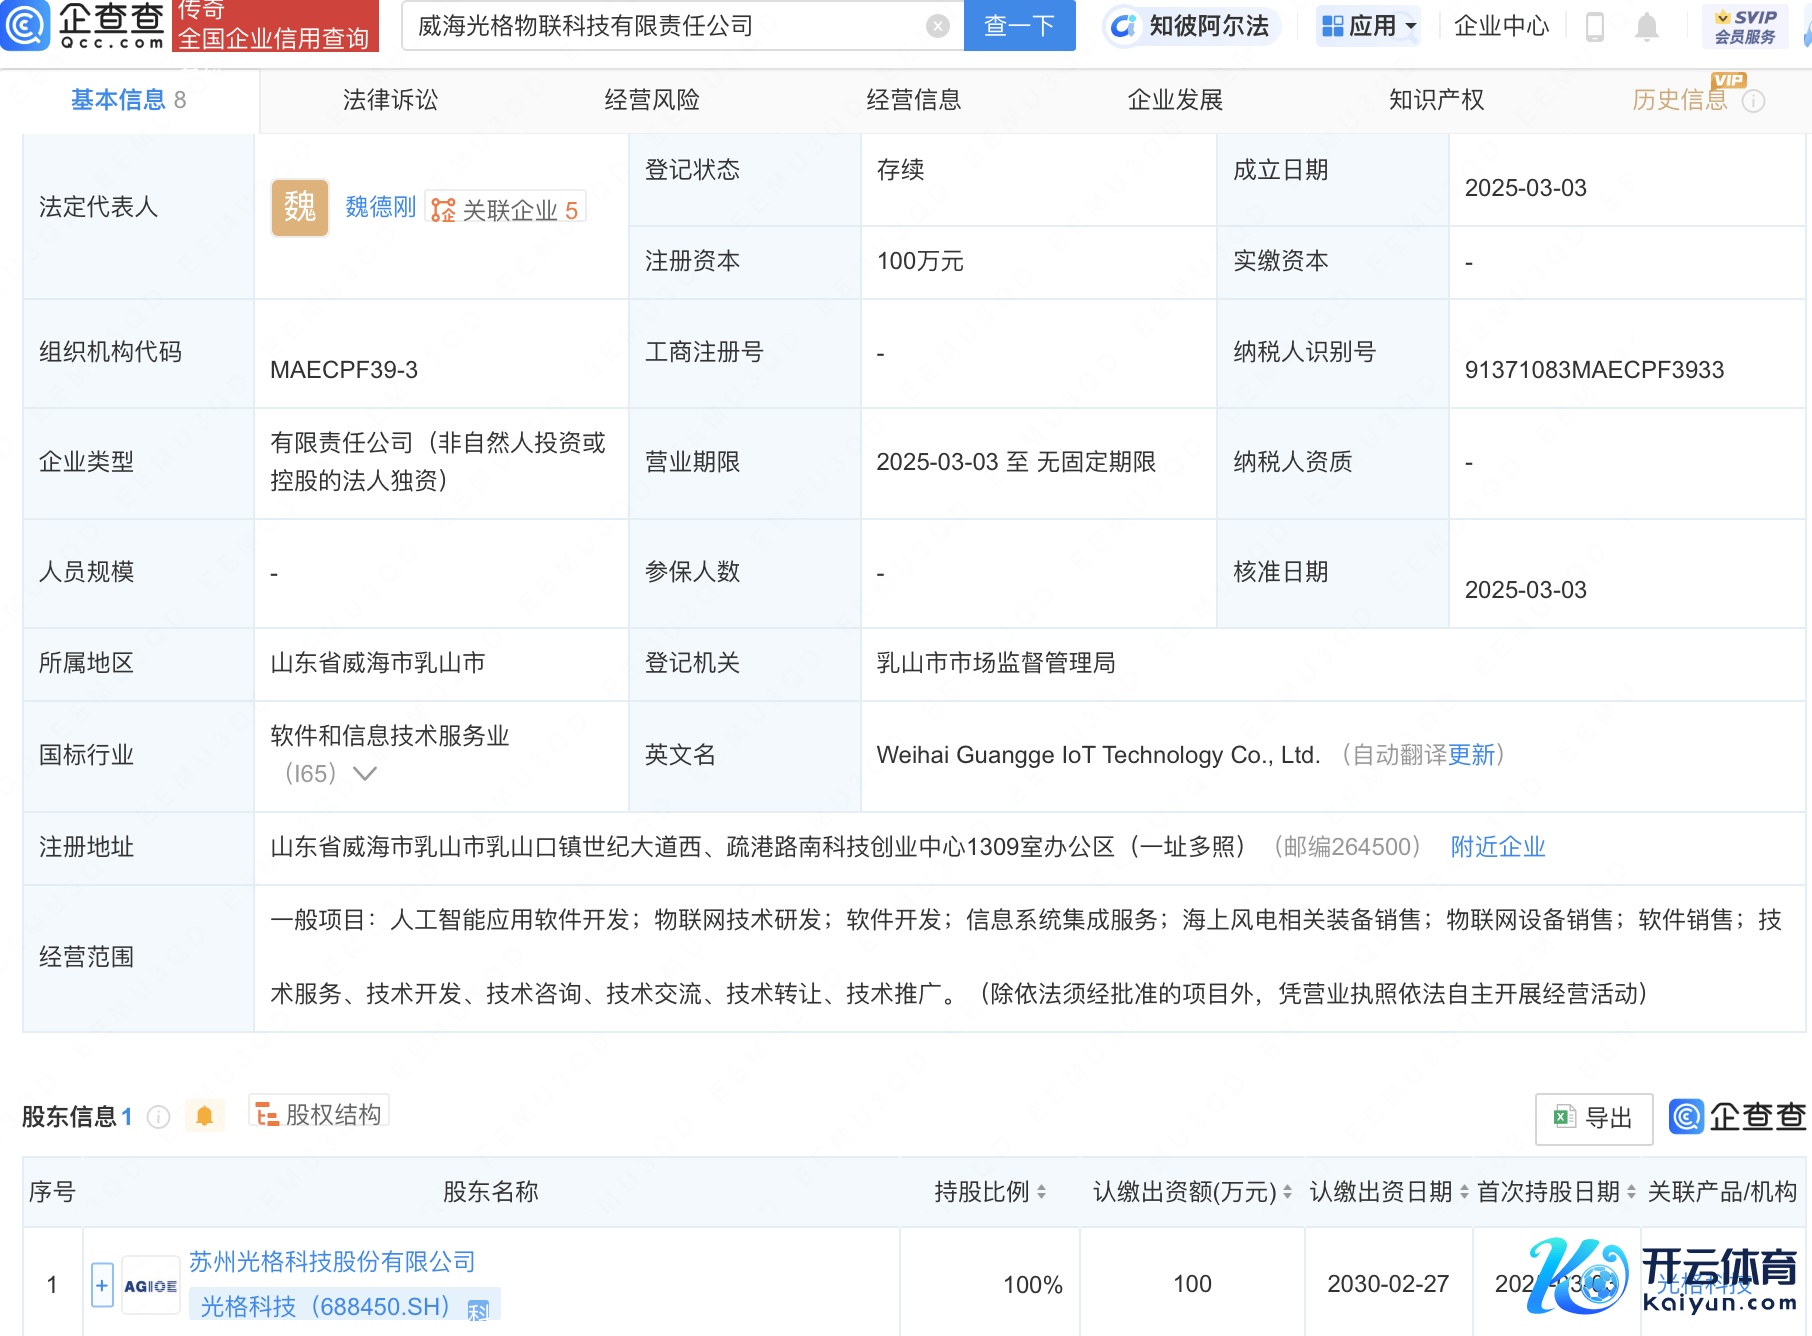The width and height of the screenshot is (1812, 1336).
Task: Expand the 苏州光格科技 shareholder row
Action: click(x=102, y=1285)
